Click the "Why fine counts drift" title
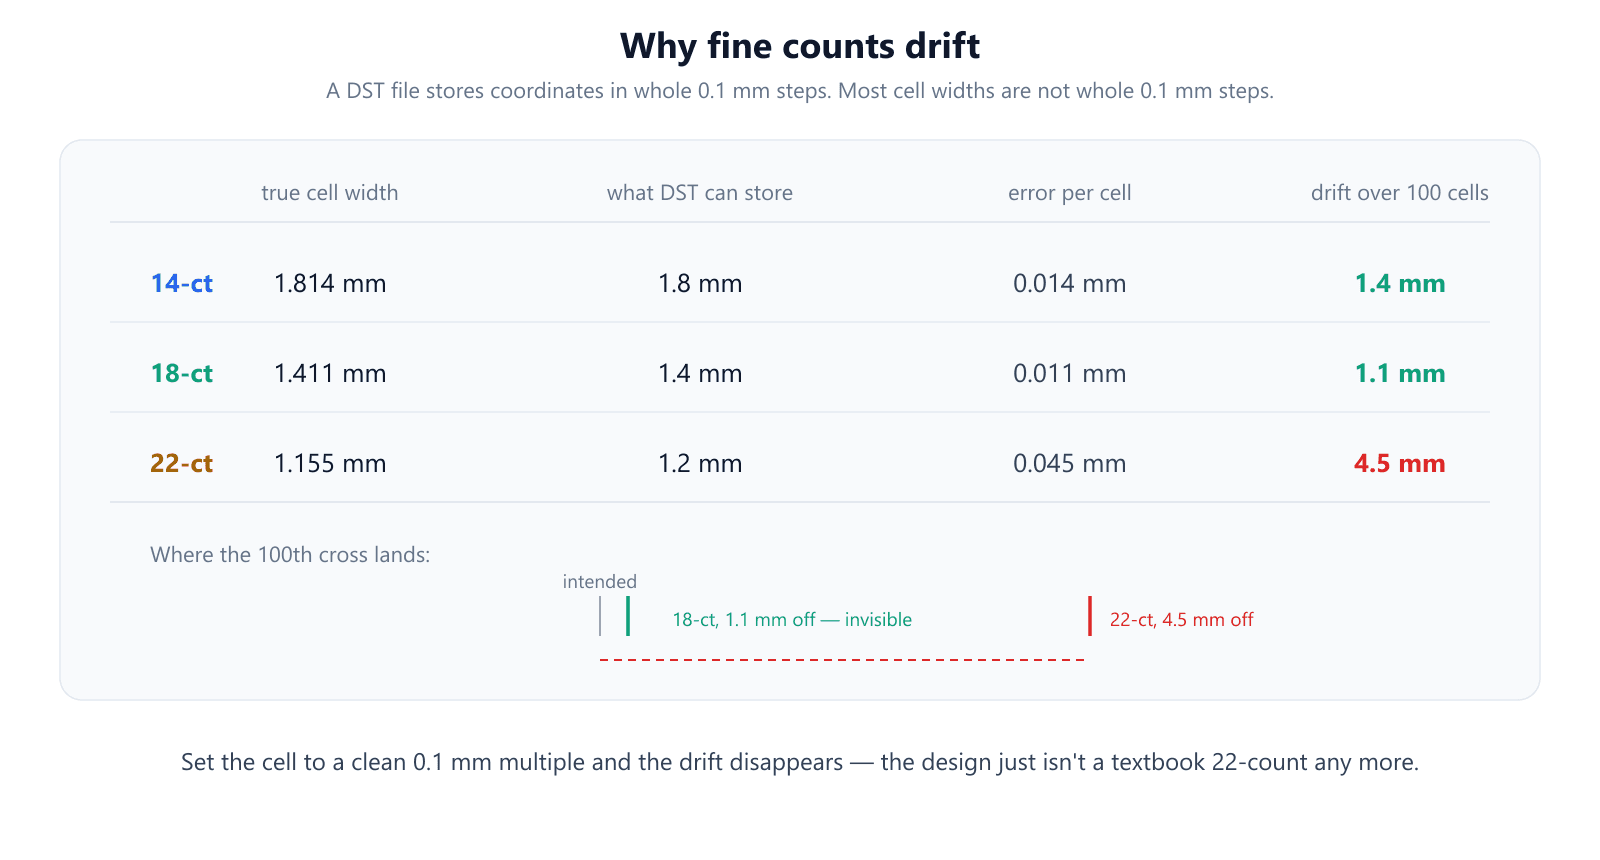The width and height of the screenshot is (1600, 860). click(800, 47)
